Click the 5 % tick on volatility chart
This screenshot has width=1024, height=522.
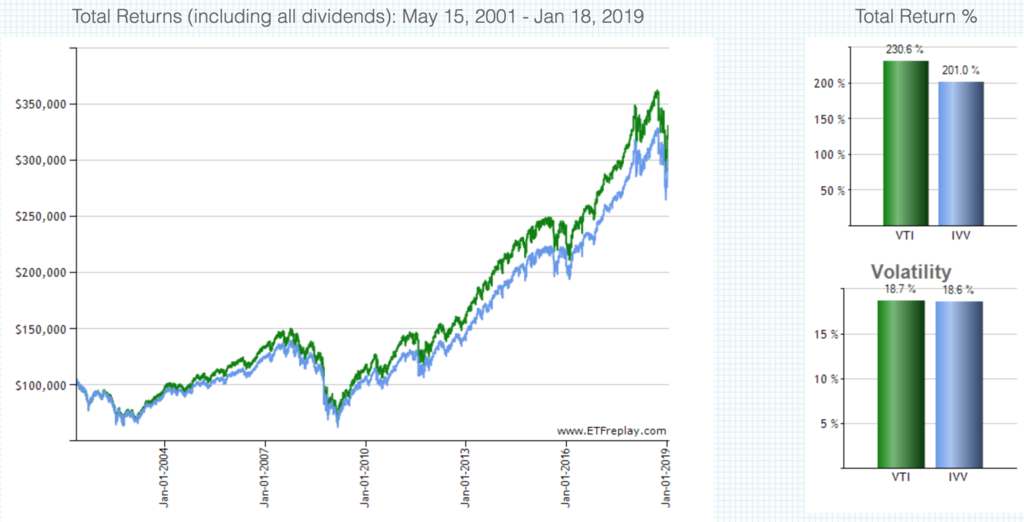point(830,424)
